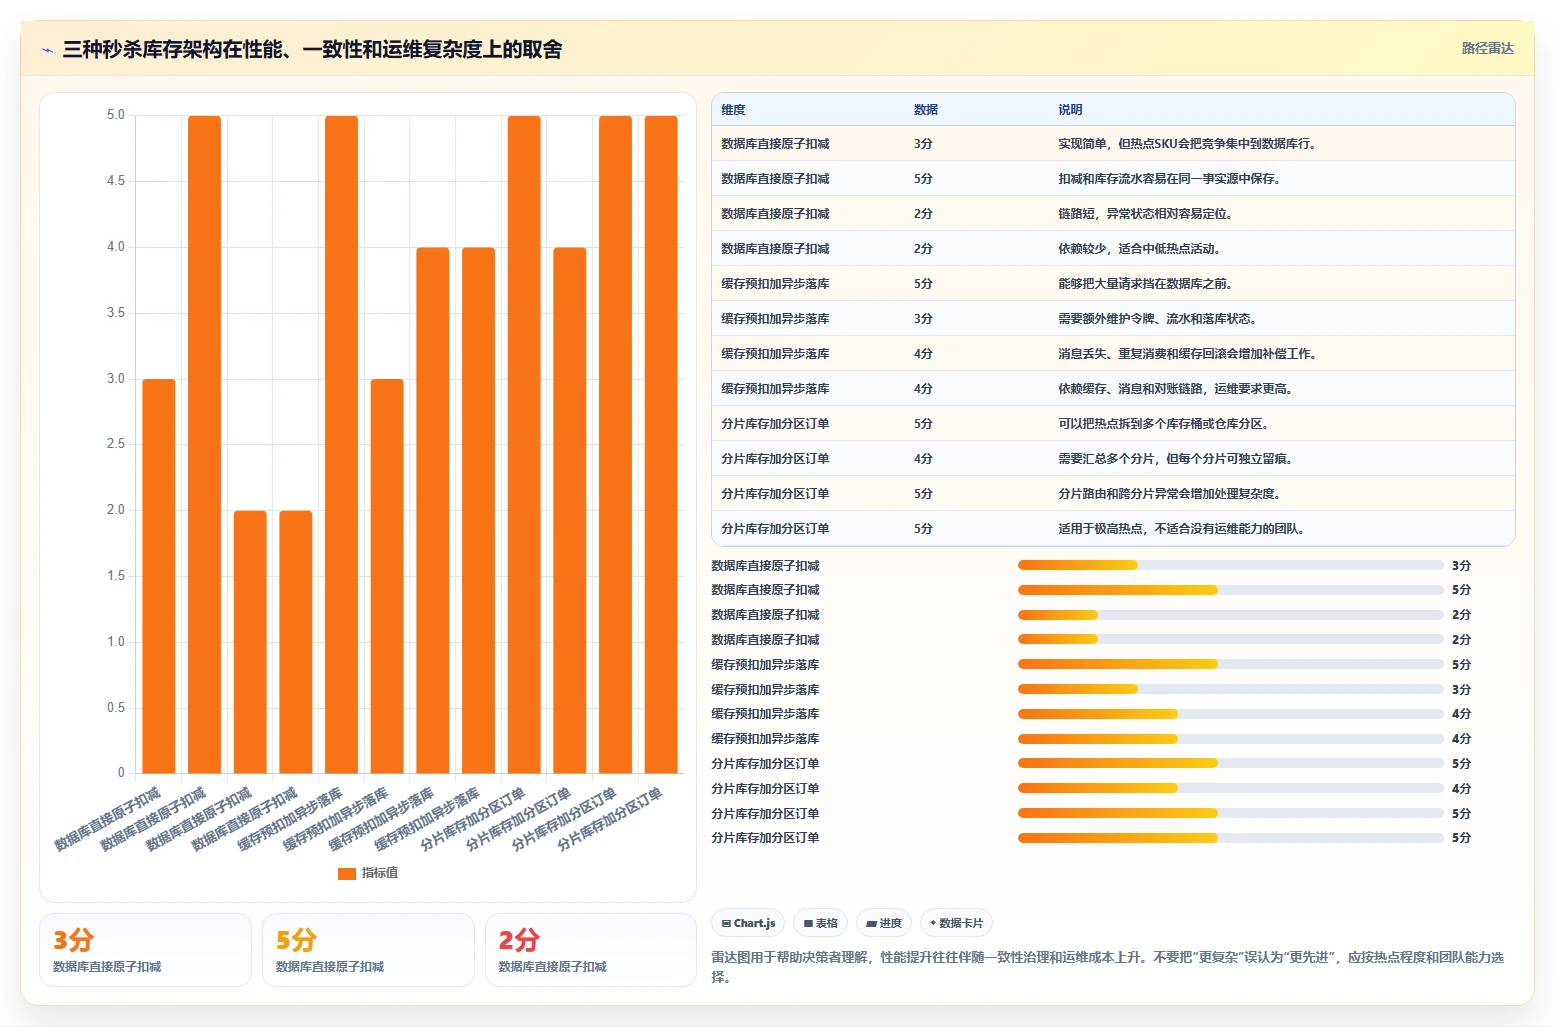Screen dimensions: 1555x1027
Task: Click the 5.0 chart bar for 缓存预扣加异步落库
Action: (x=341, y=444)
